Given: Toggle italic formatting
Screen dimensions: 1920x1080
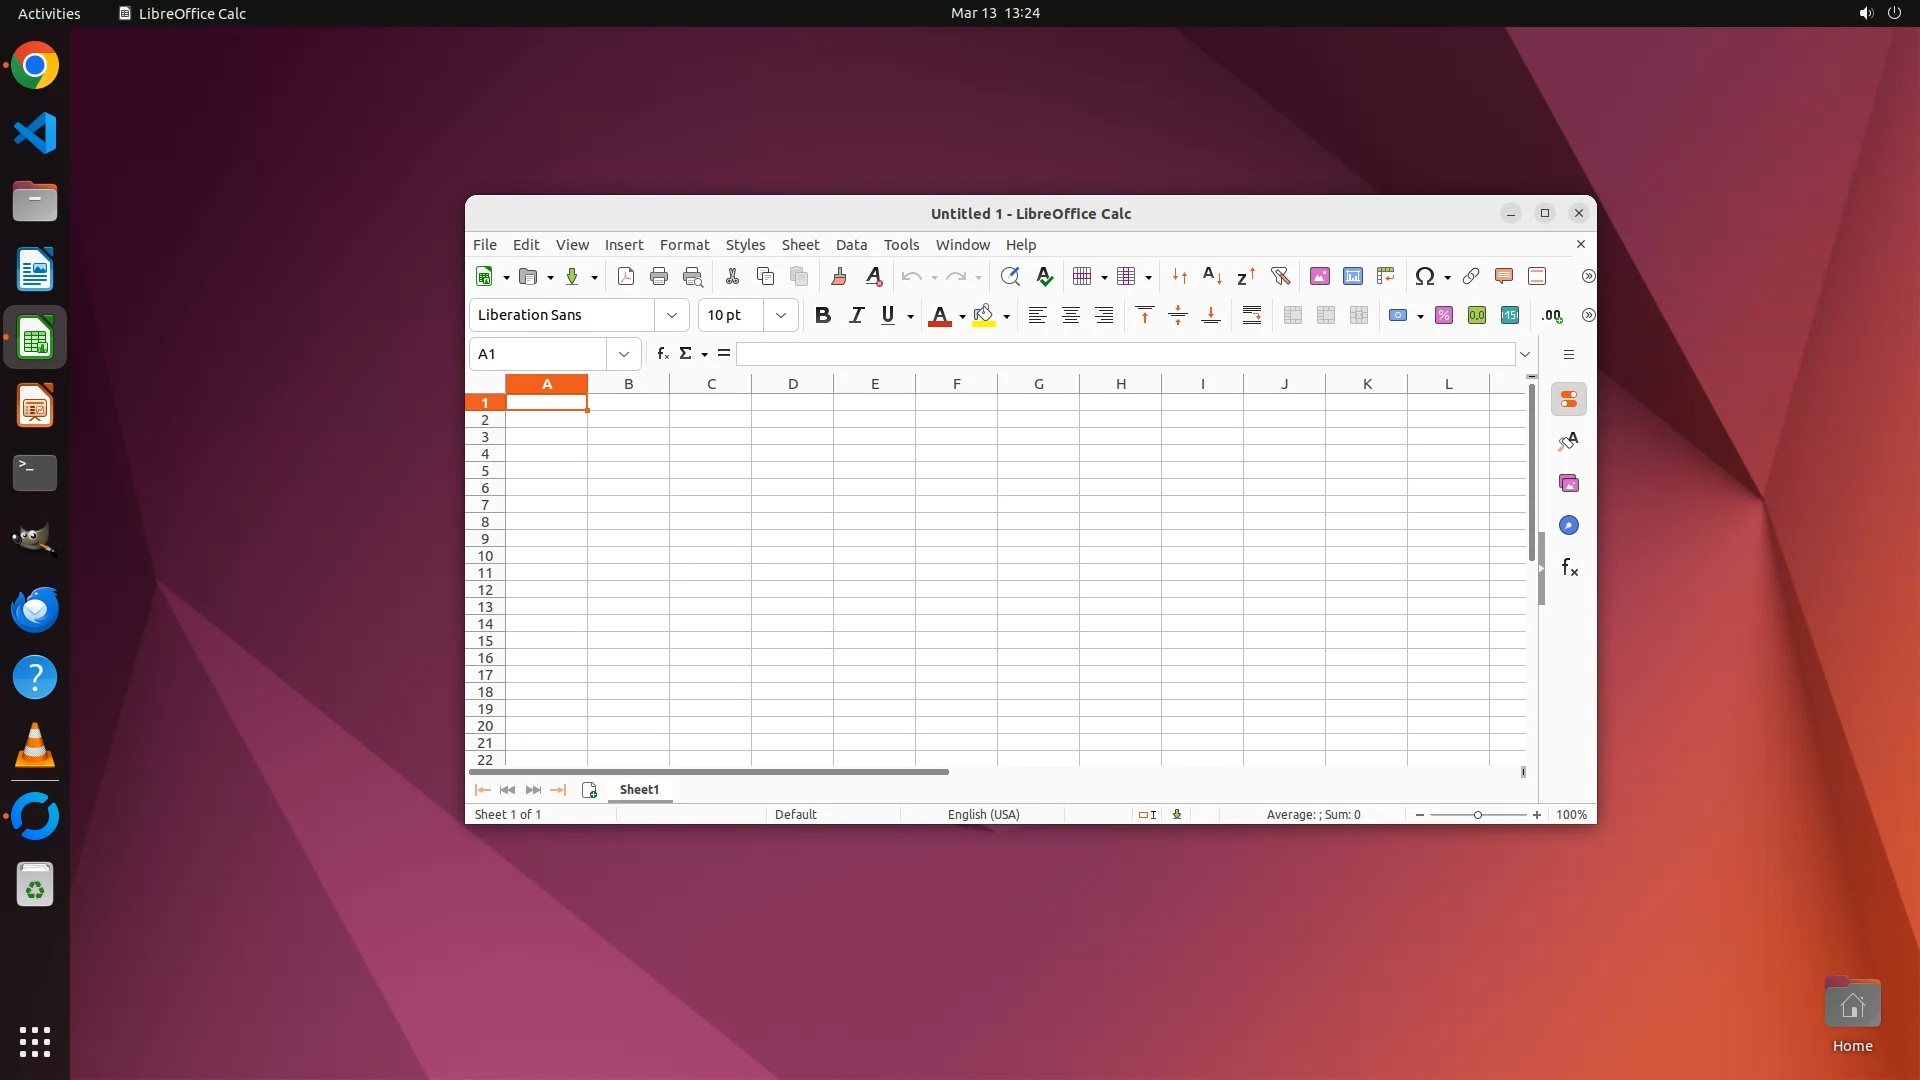Looking at the screenshot, I should pos(856,316).
